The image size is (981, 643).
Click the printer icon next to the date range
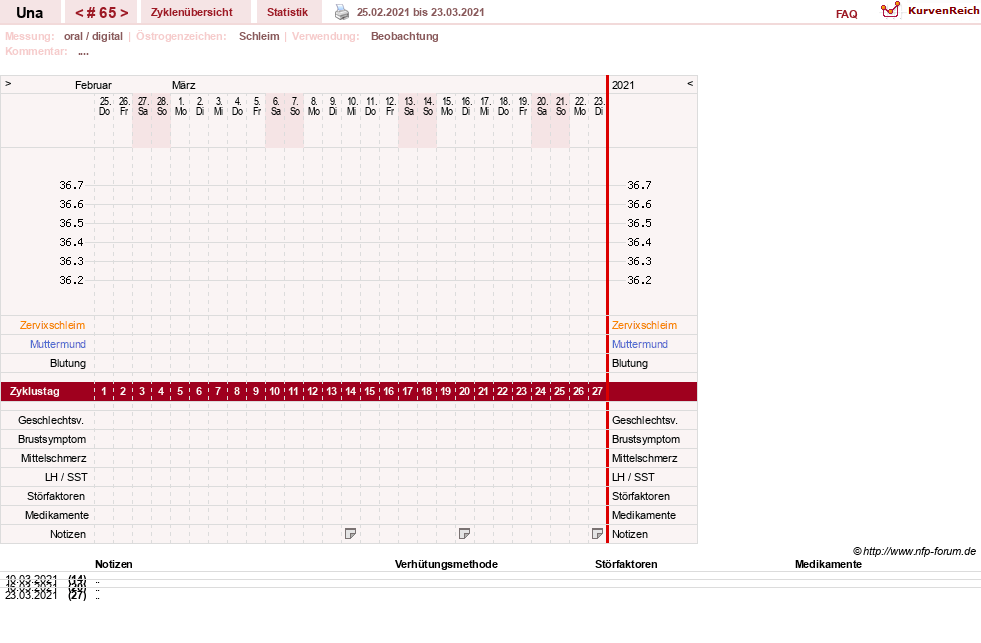[x=342, y=12]
